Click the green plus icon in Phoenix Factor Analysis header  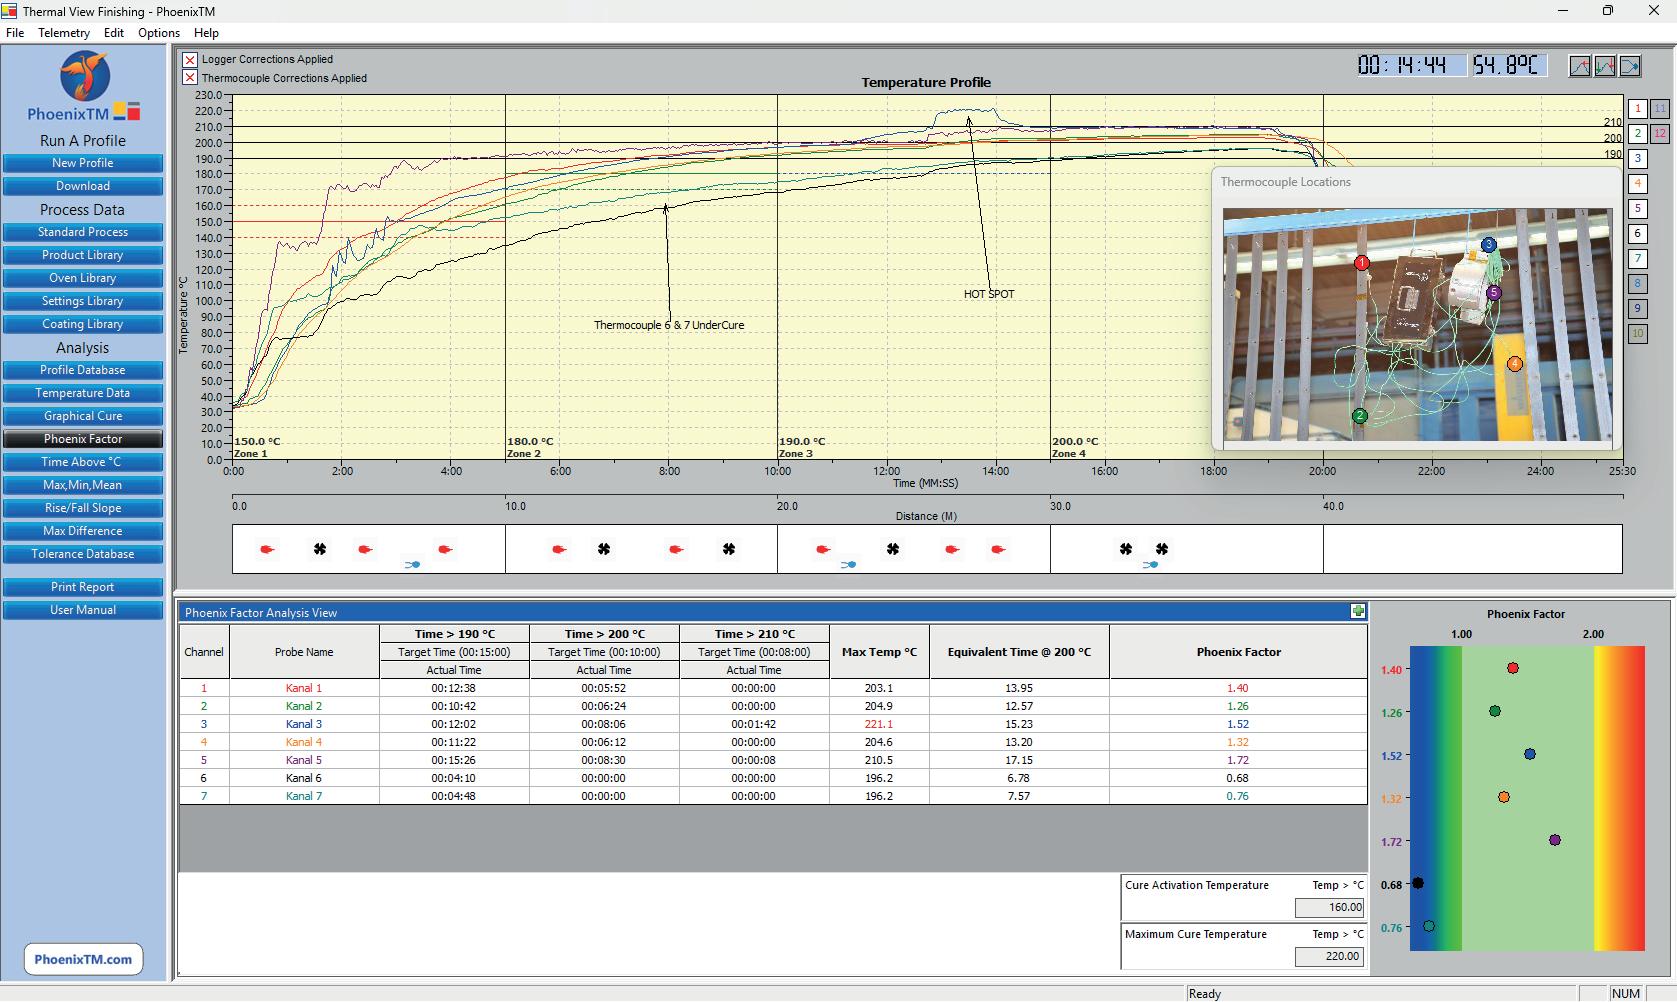[1357, 611]
